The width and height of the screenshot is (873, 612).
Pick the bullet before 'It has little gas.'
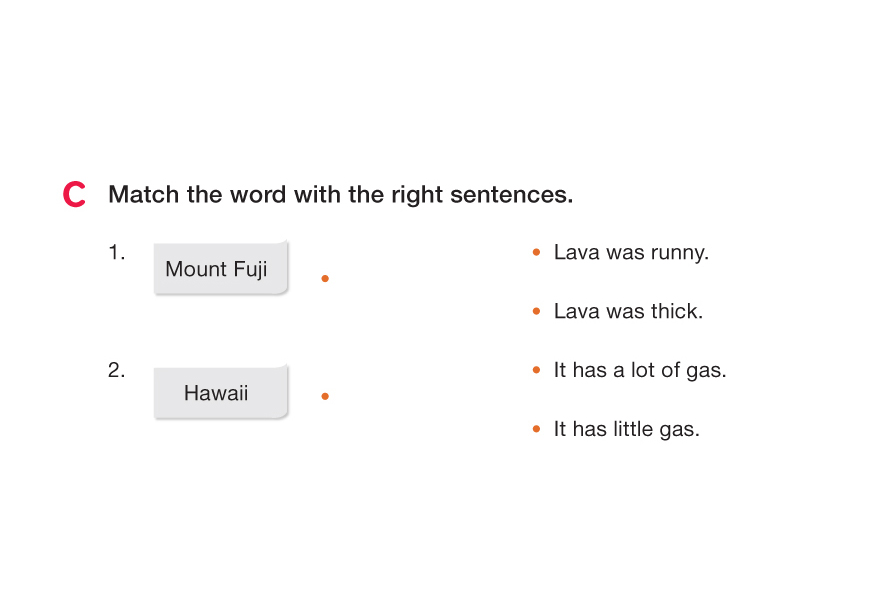click(x=537, y=430)
